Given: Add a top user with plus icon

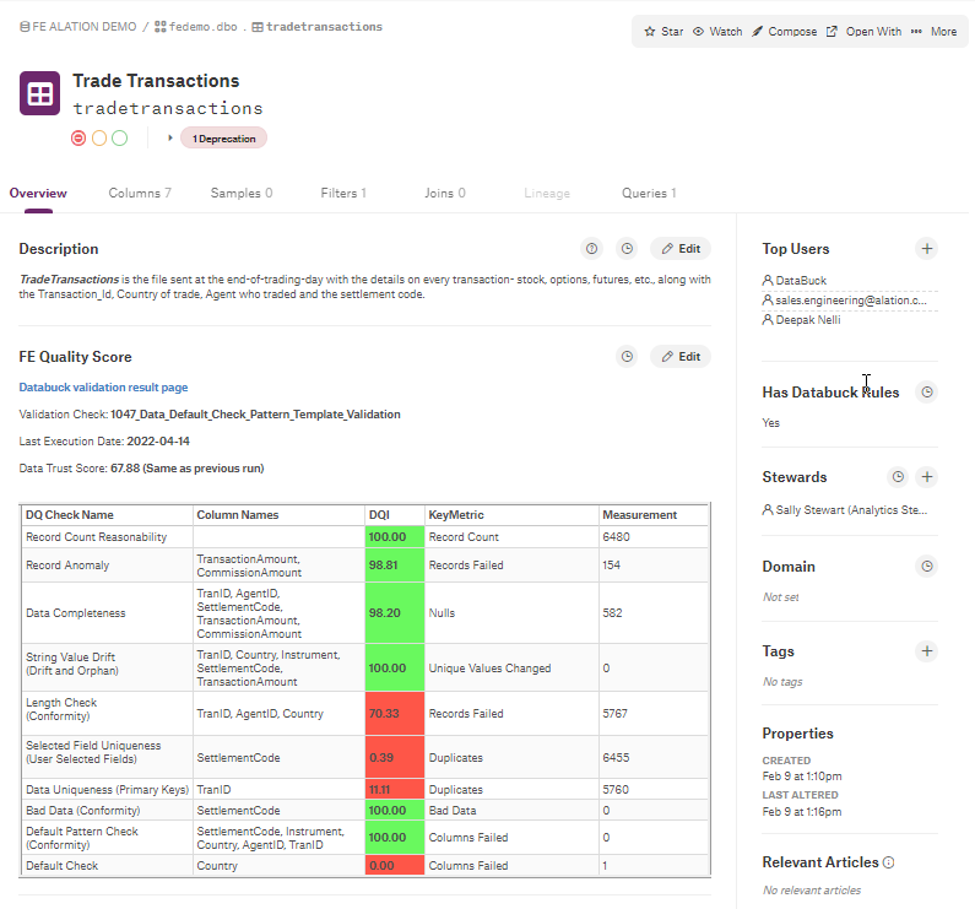Looking at the screenshot, I should coord(927,249).
